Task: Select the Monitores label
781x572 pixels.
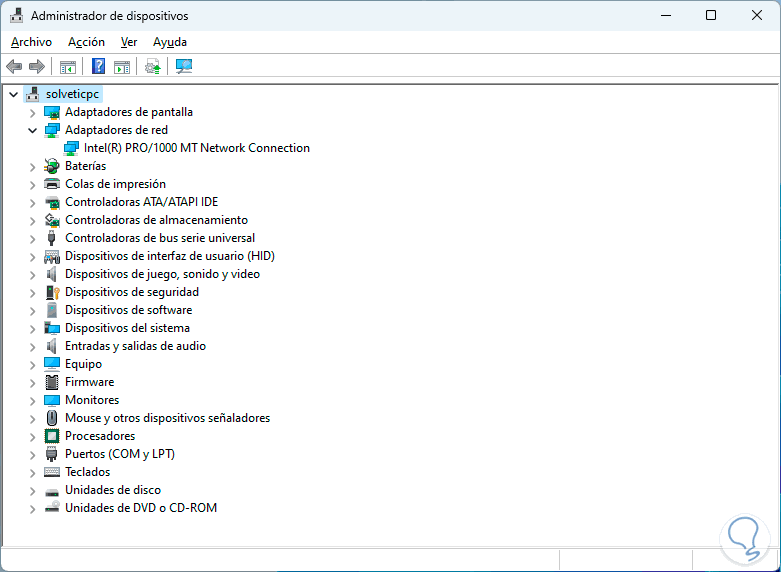Action: pyautogui.click(x=92, y=400)
